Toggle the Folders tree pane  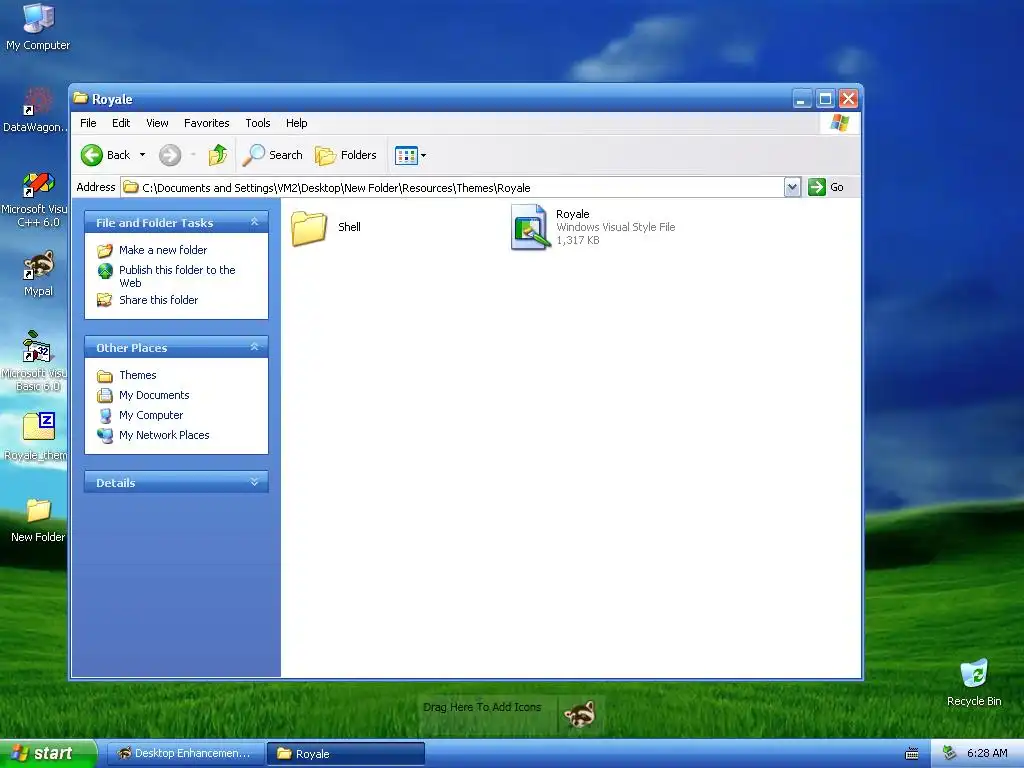345,155
